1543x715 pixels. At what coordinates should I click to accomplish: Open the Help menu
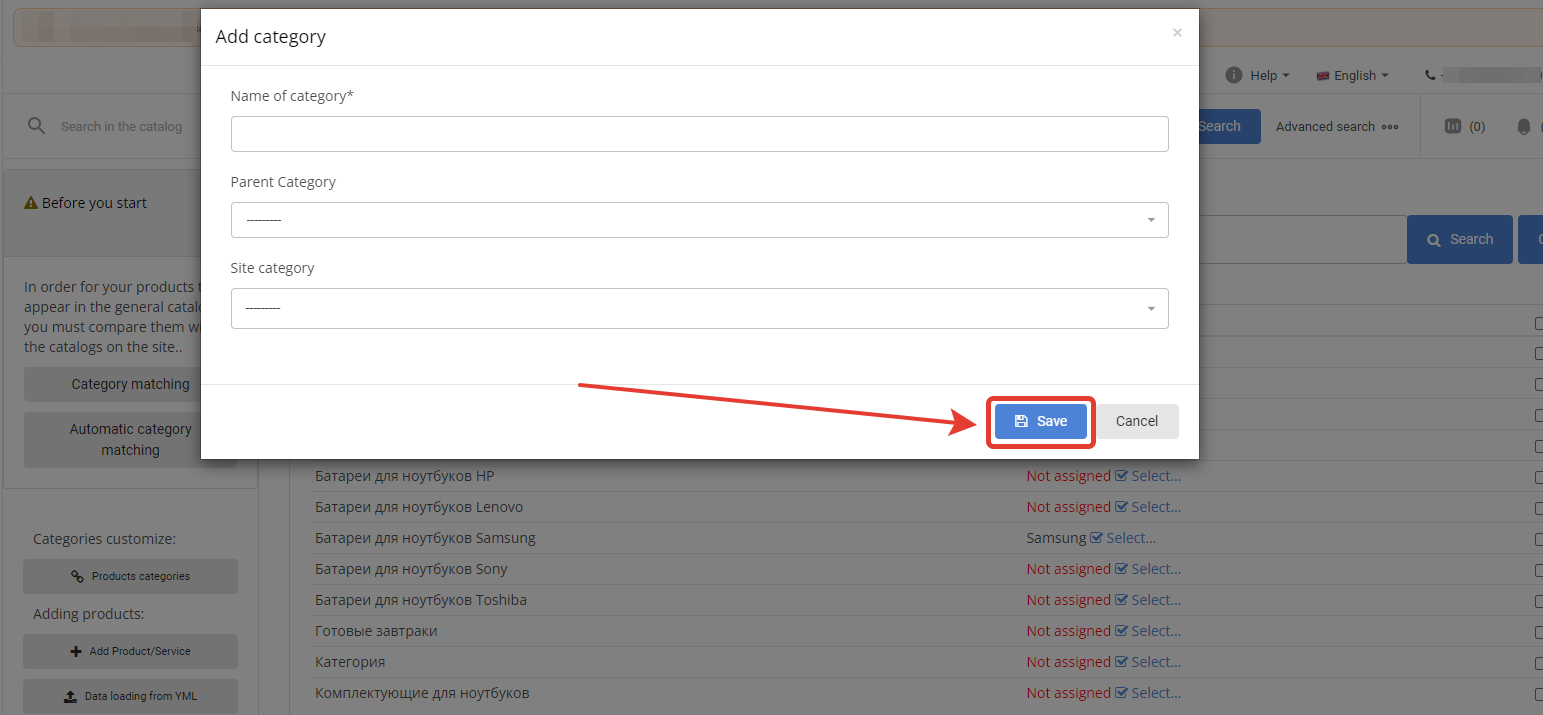click(x=1264, y=75)
